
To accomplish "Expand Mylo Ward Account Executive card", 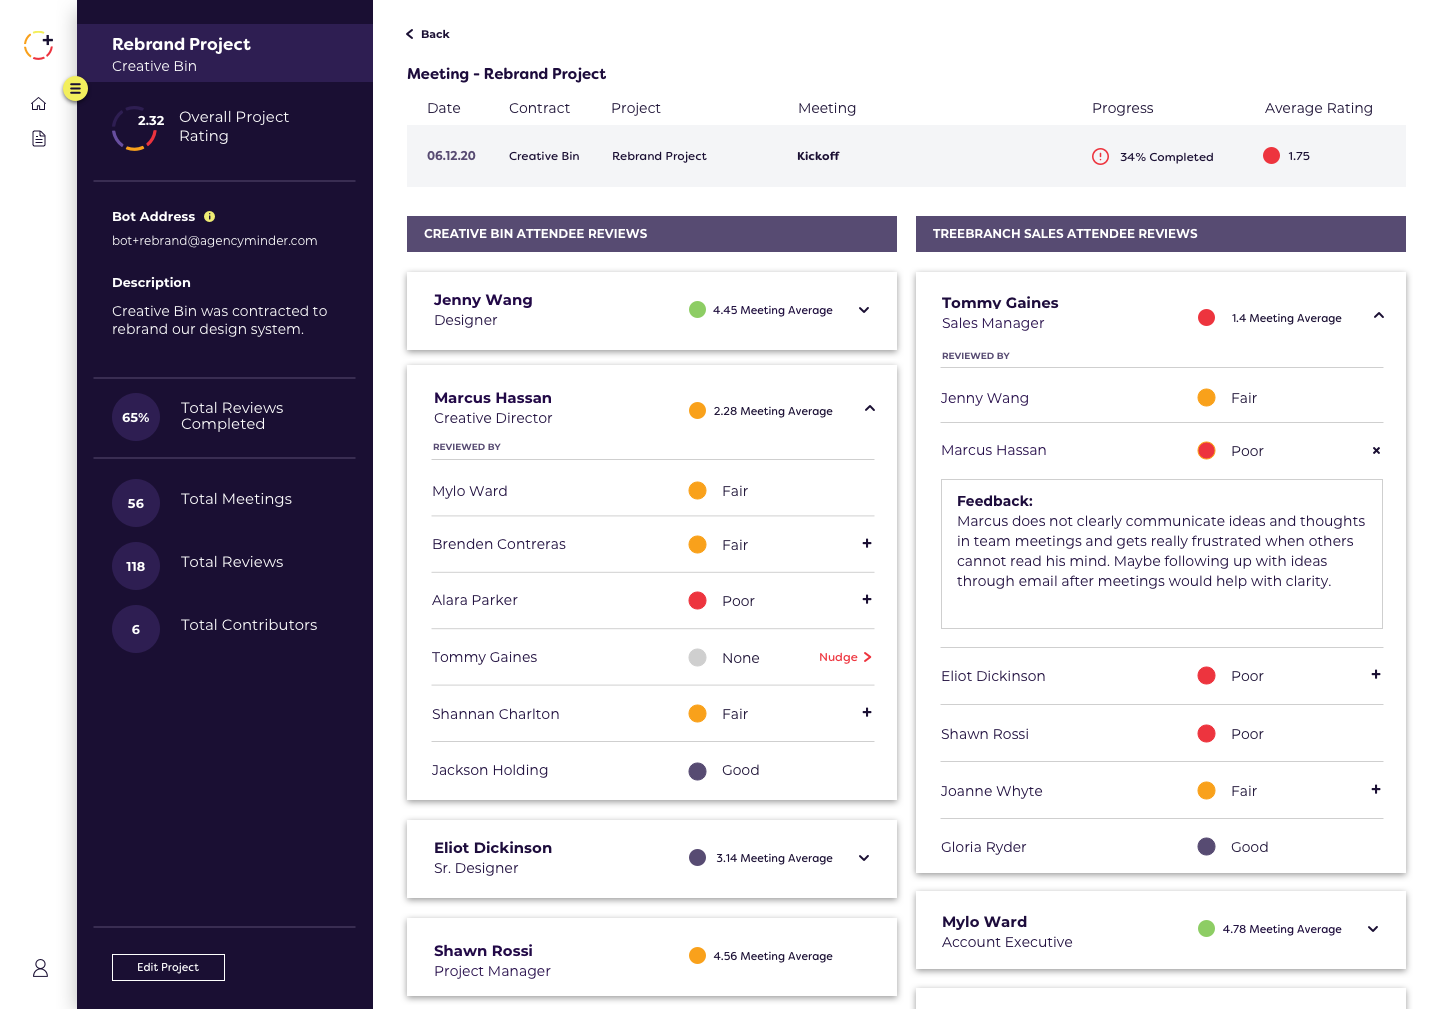I will pos(1373,929).
